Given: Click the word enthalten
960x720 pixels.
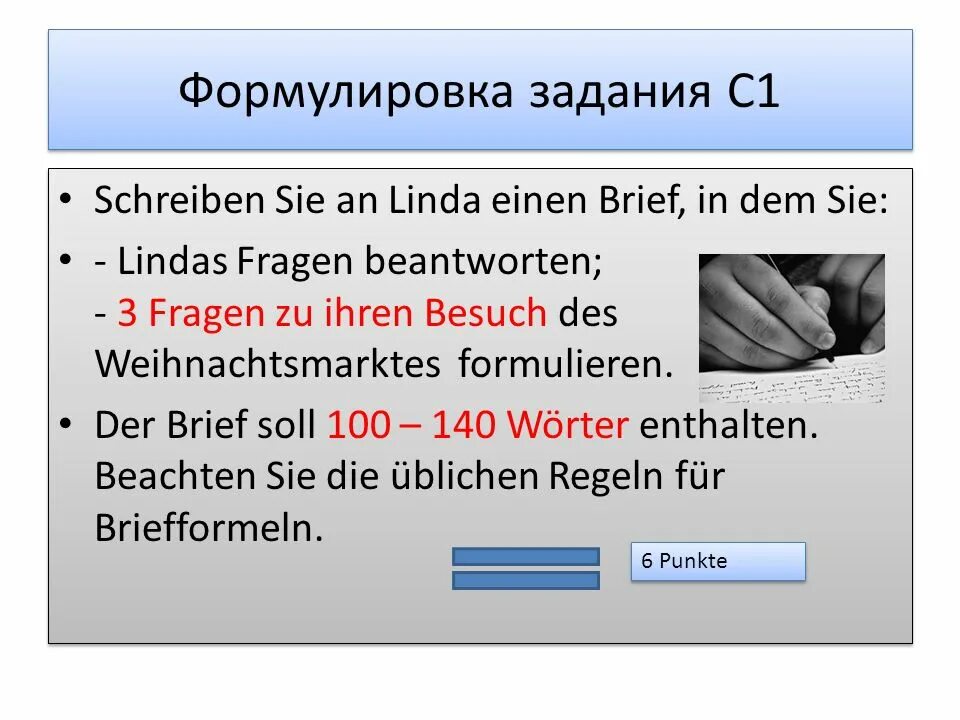Looking at the screenshot, I should tap(729, 424).
